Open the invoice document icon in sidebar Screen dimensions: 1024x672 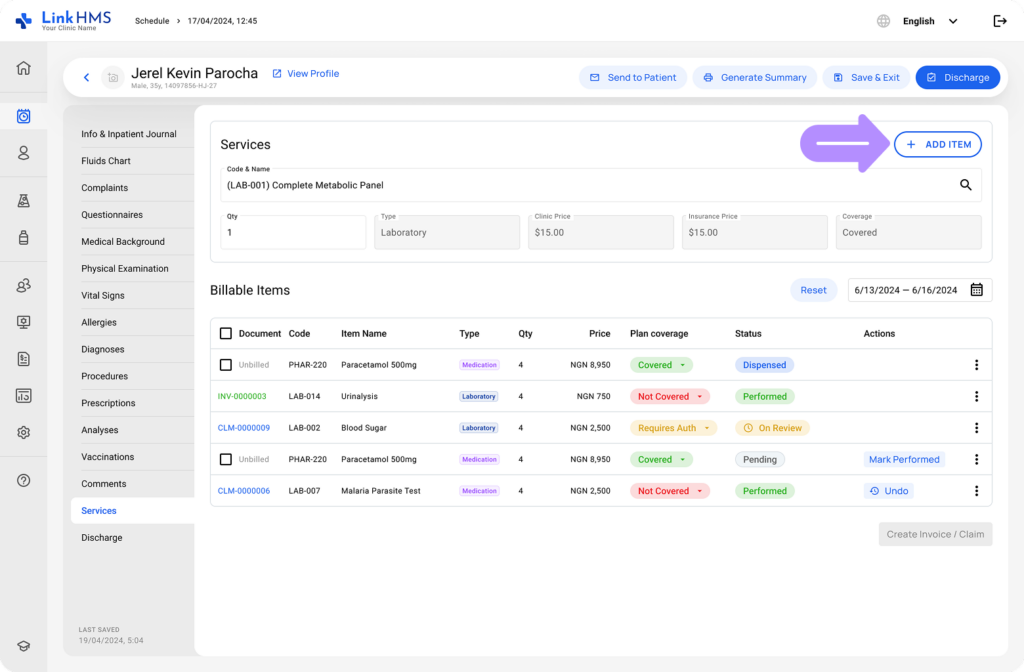(x=24, y=359)
